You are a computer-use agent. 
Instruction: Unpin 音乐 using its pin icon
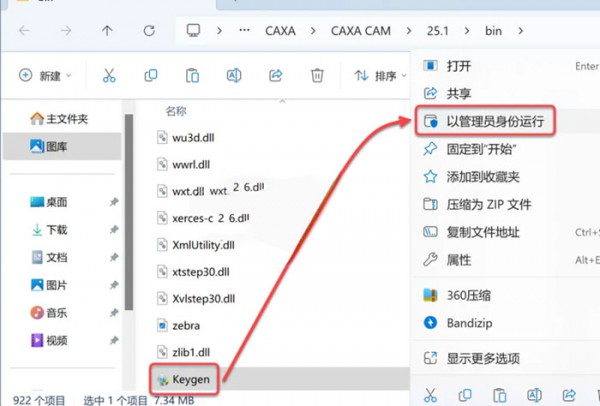tap(114, 313)
